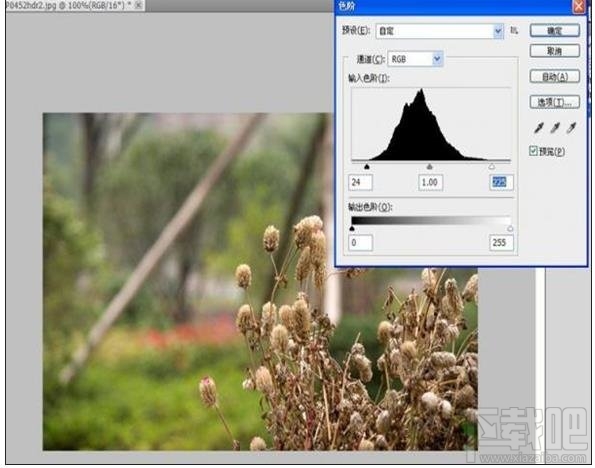Select the gray point eyedropper
Screen dimensions: 595x468
(555, 128)
